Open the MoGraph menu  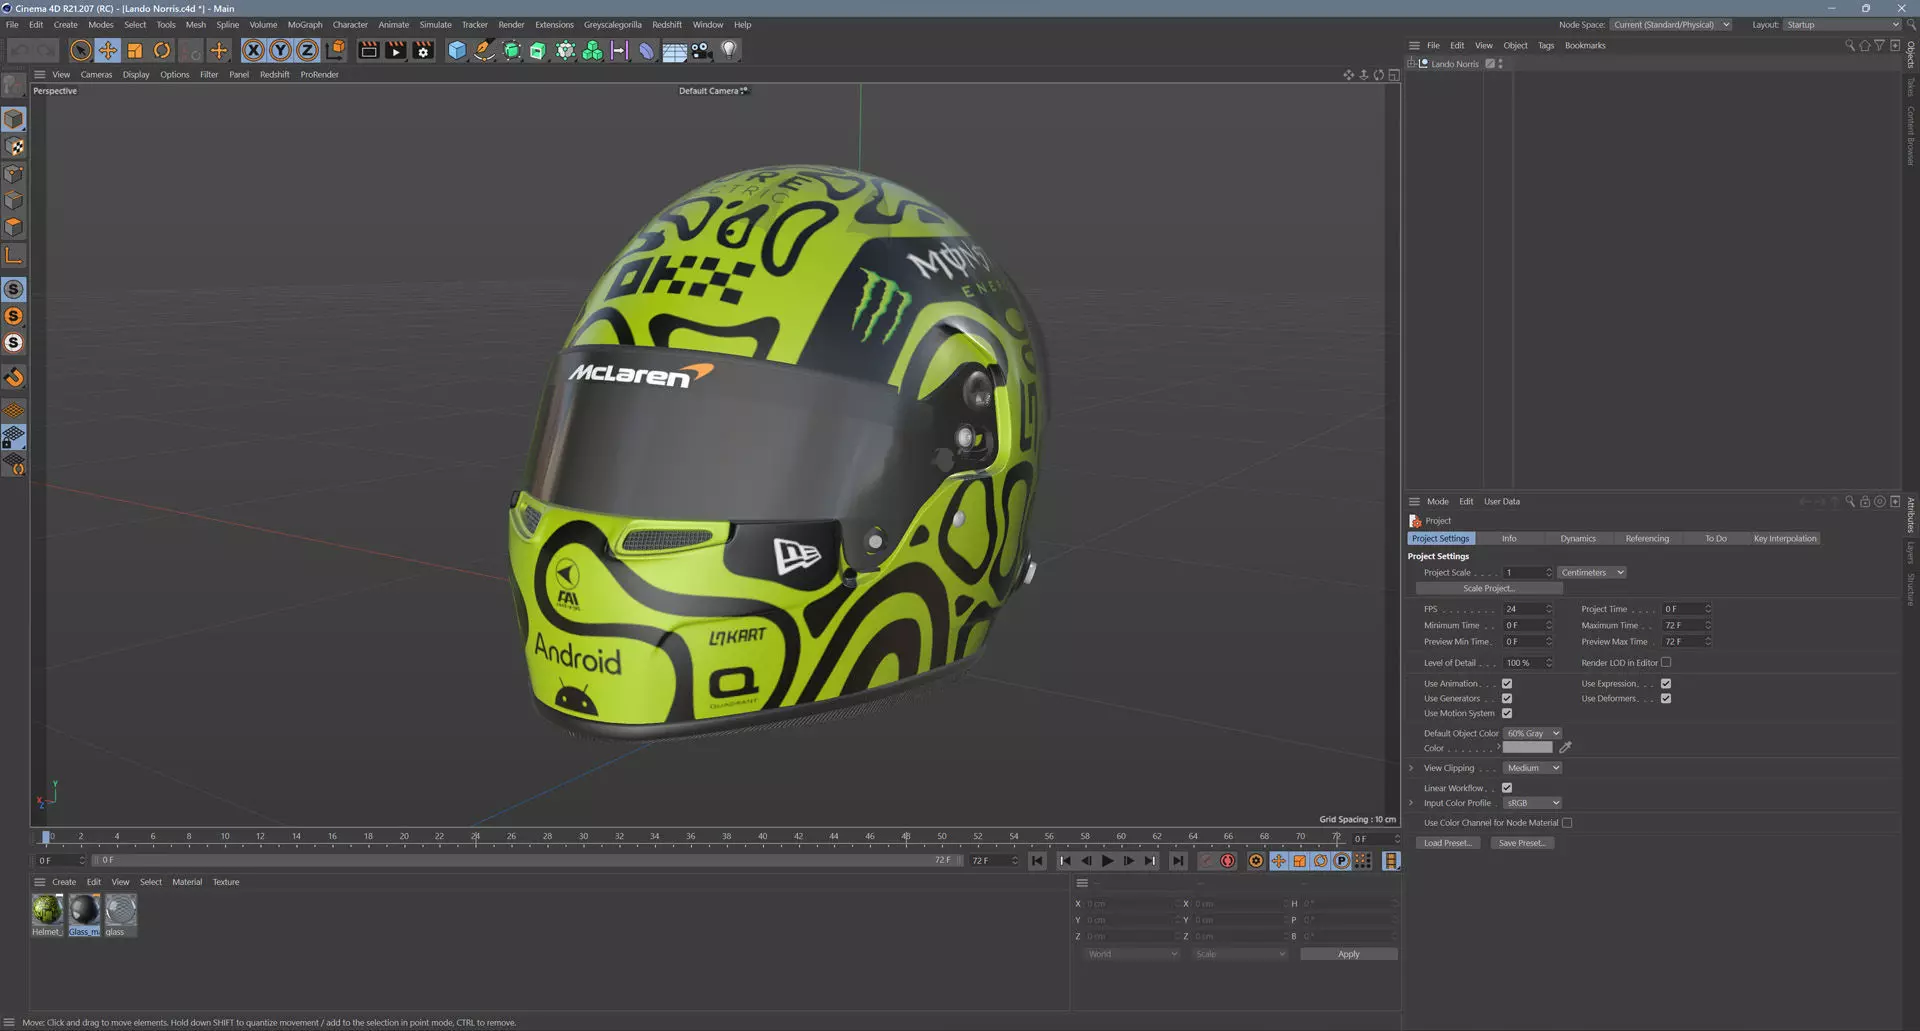(305, 25)
